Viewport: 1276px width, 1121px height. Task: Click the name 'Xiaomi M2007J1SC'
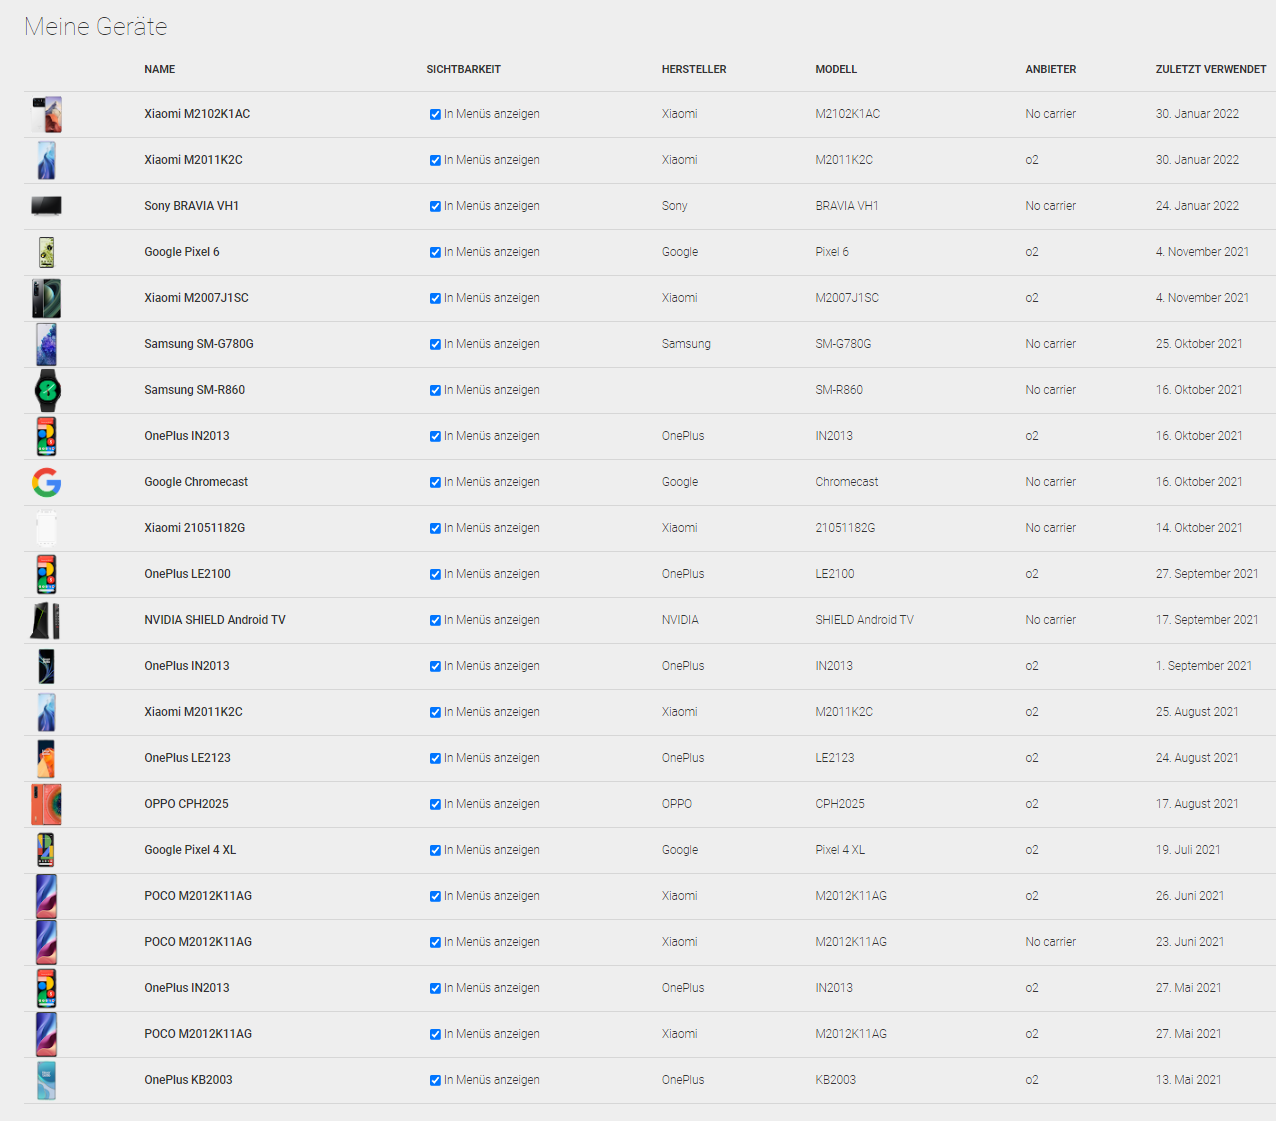tap(196, 298)
